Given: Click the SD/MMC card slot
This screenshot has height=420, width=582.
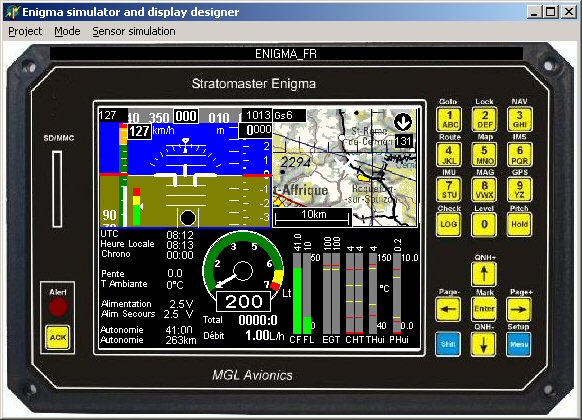Looking at the screenshot, I should (57, 188).
